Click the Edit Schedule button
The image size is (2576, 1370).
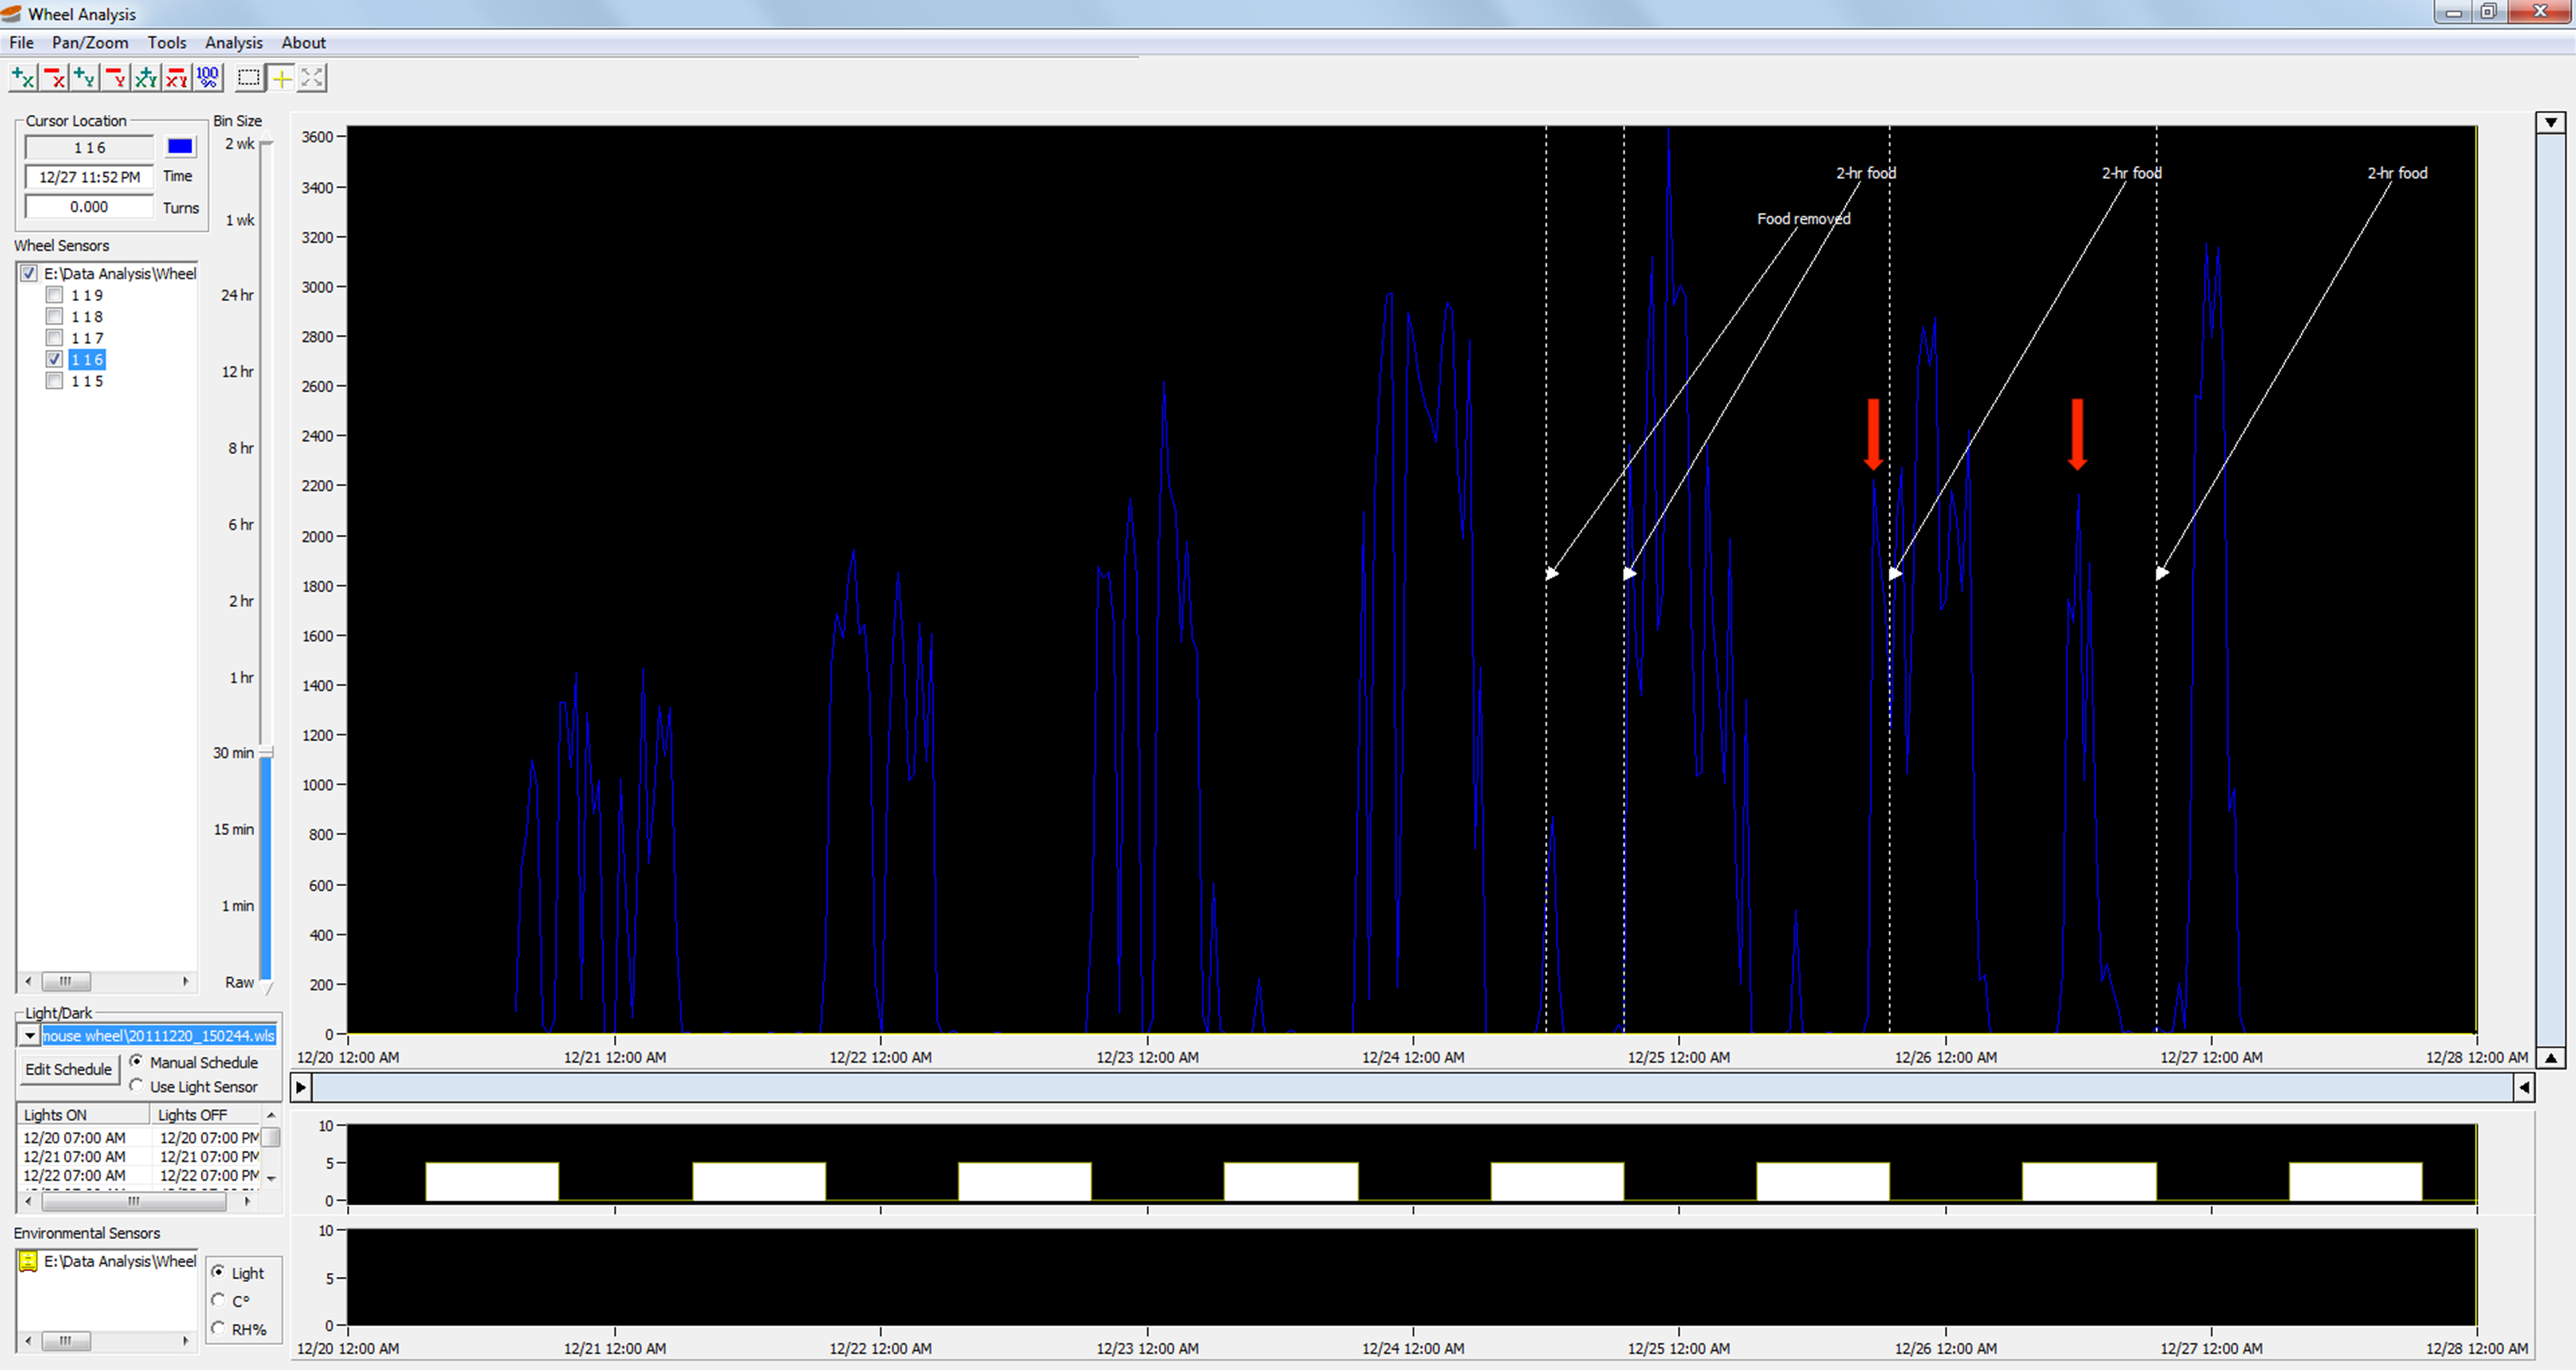(68, 1069)
